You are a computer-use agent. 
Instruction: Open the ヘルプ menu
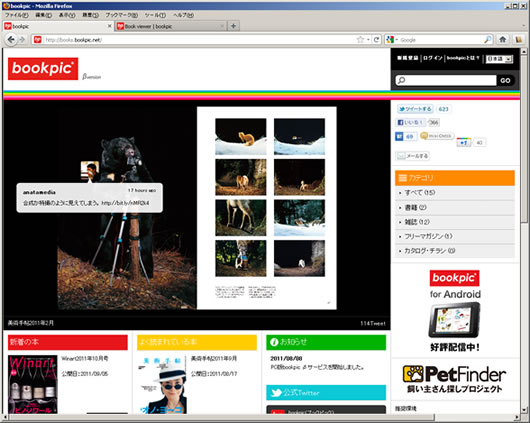(x=183, y=15)
